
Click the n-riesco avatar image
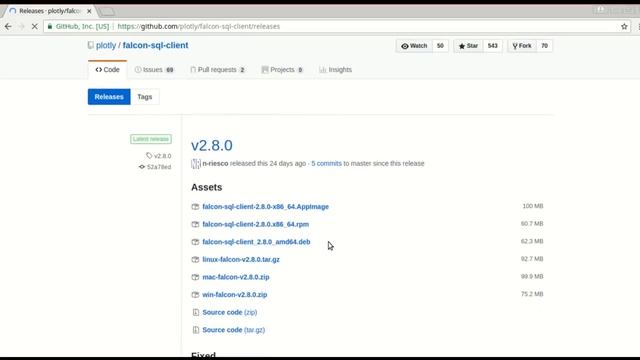pos(196,164)
